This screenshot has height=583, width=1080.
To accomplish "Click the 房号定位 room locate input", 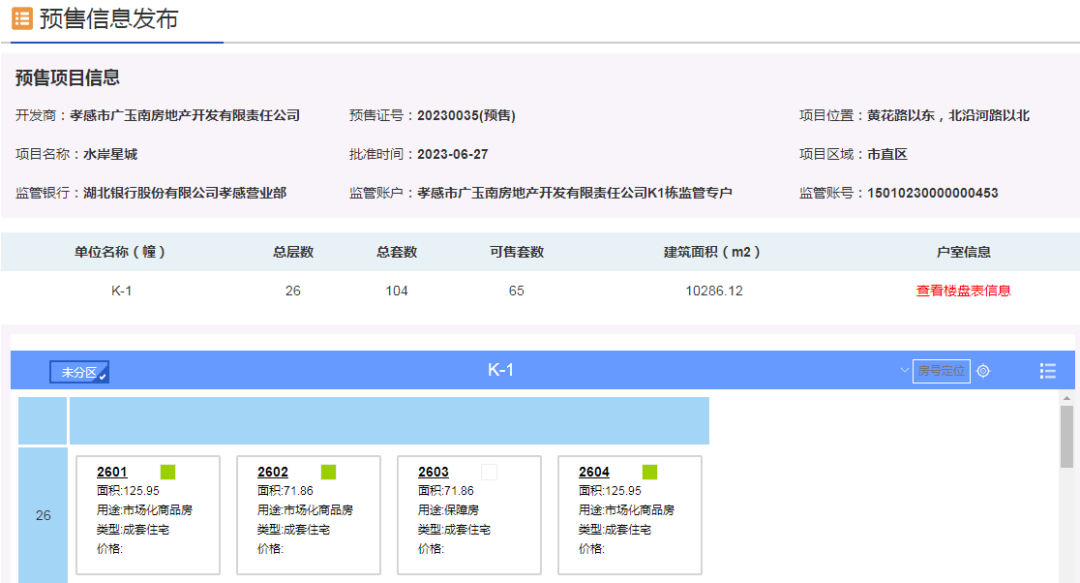I will 941,371.
